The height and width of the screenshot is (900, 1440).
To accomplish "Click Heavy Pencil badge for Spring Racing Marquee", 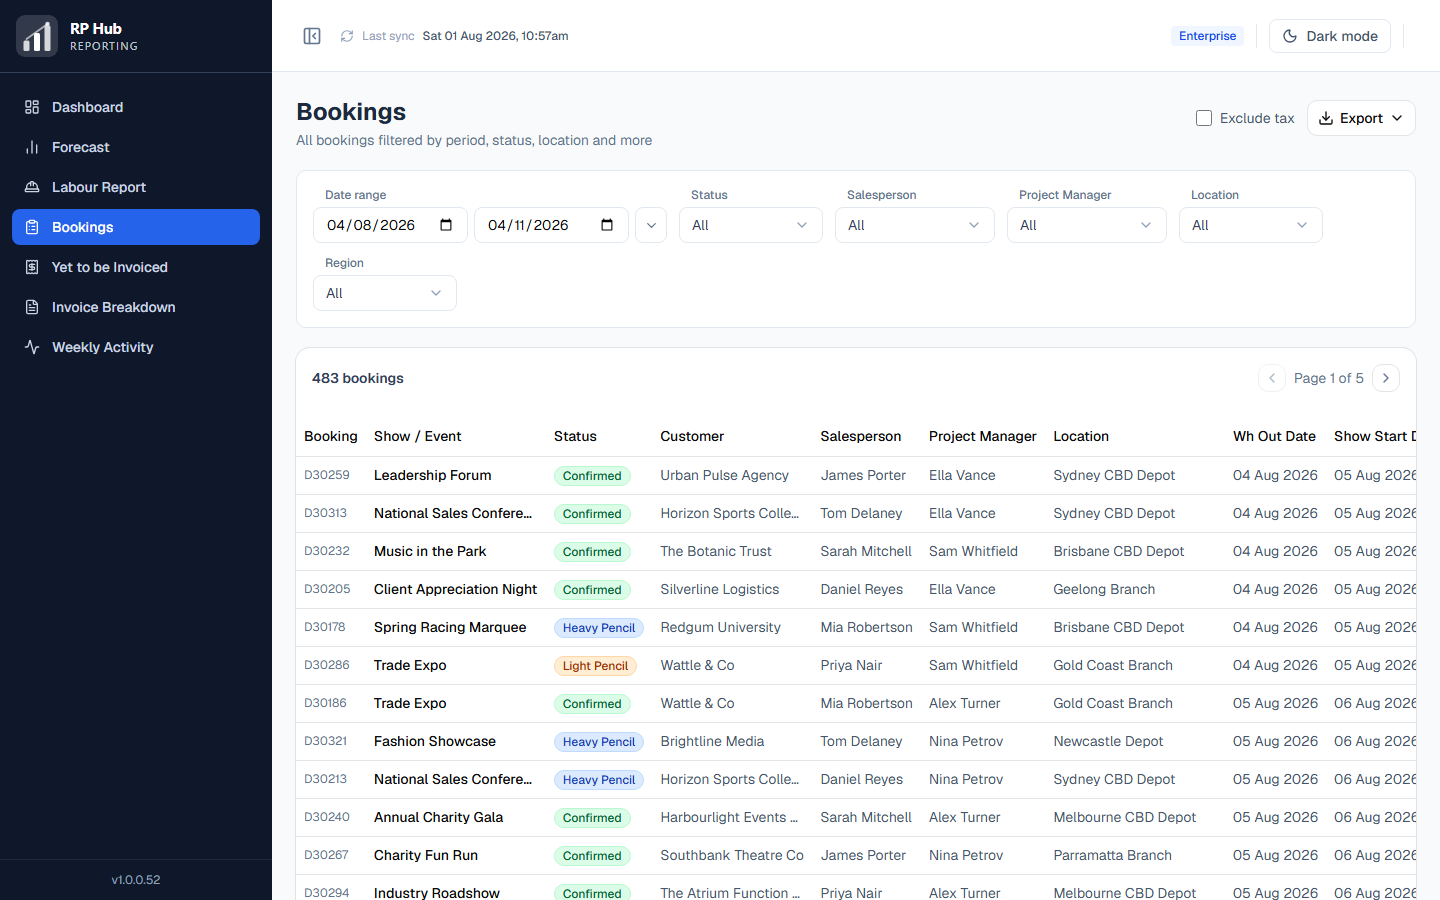I will pyautogui.click(x=599, y=628).
